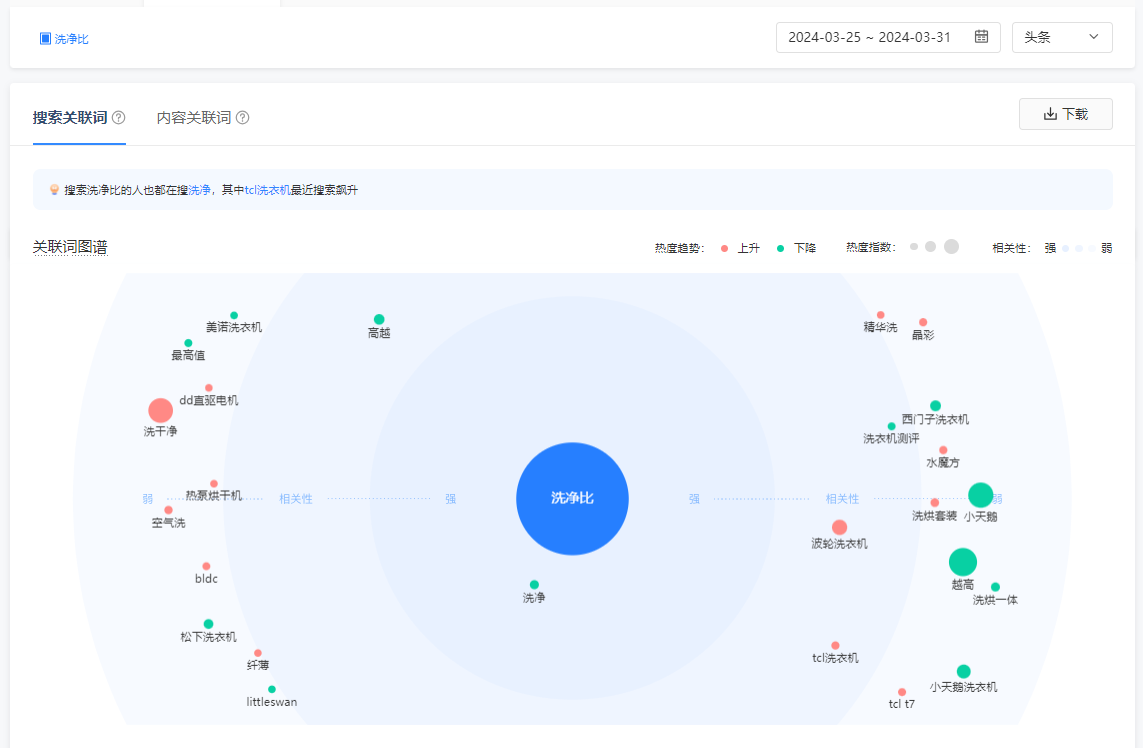The width and height of the screenshot is (1143, 748).
Task: Click the 西门子洗衣机 keyword label
Action: pos(935,419)
